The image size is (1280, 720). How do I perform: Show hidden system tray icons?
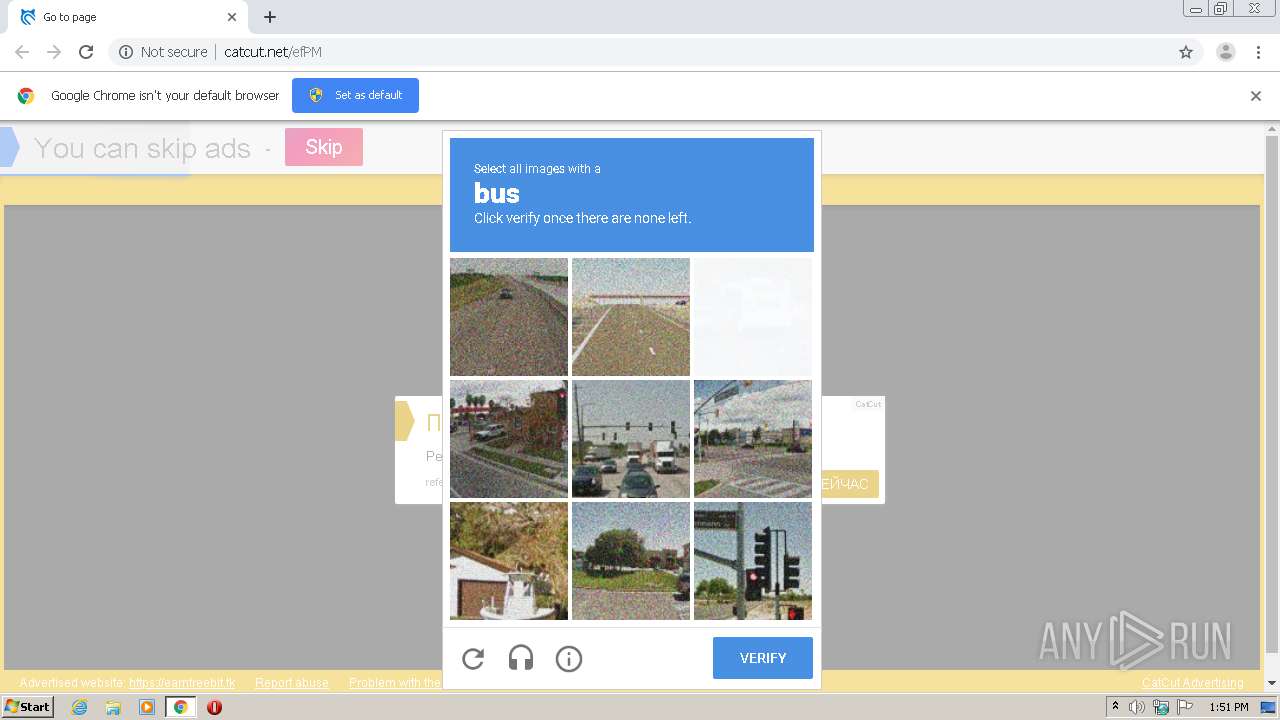click(x=1115, y=707)
